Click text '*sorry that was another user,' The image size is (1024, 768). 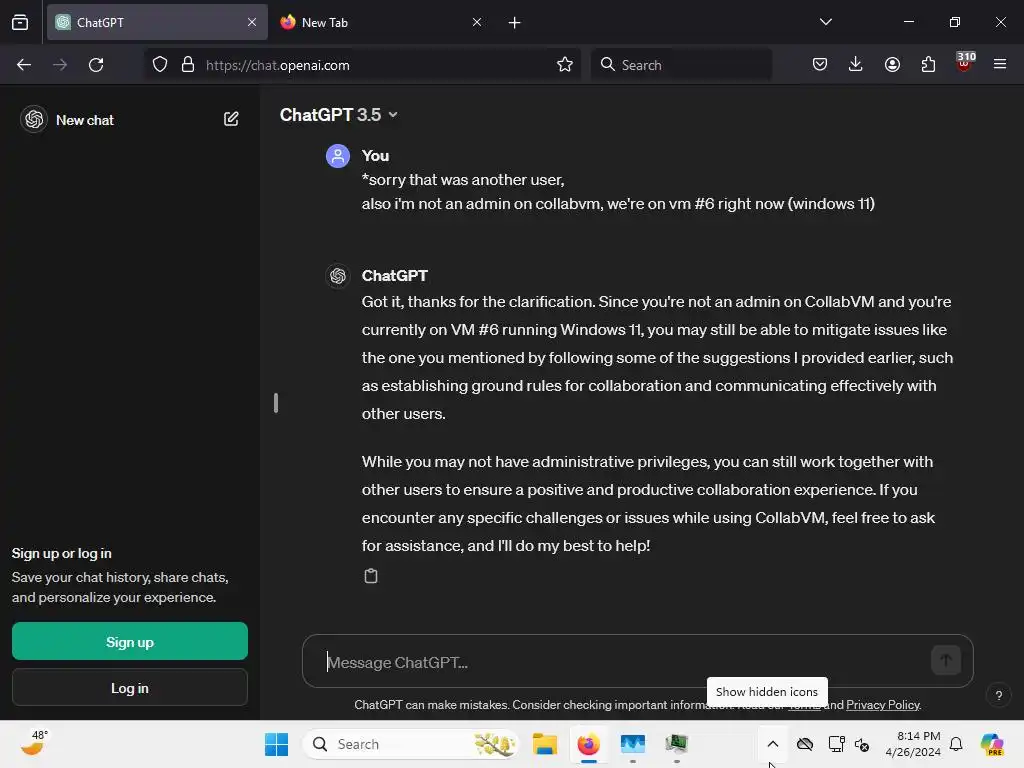click(x=463, y=180)
